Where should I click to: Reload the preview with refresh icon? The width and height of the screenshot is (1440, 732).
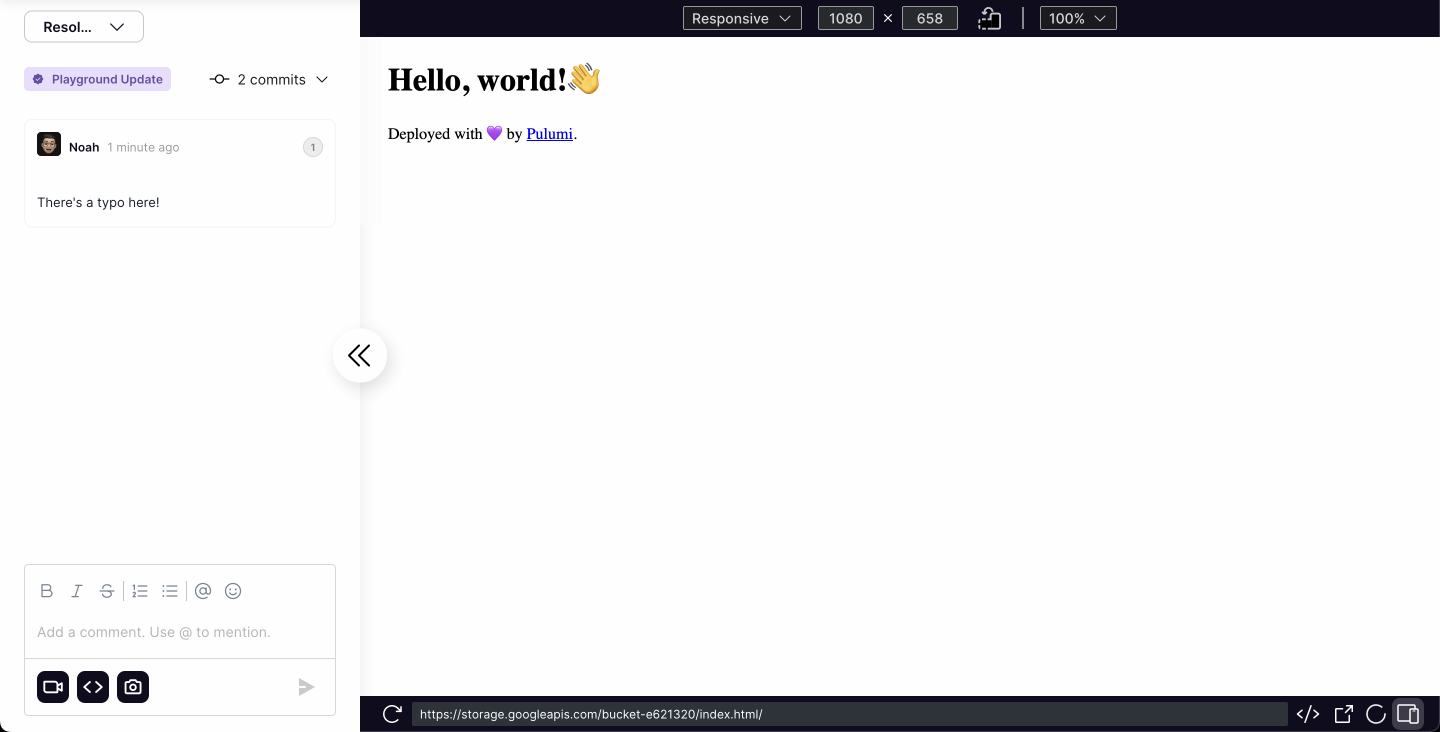pyautogui.click(x=392, y=714)
